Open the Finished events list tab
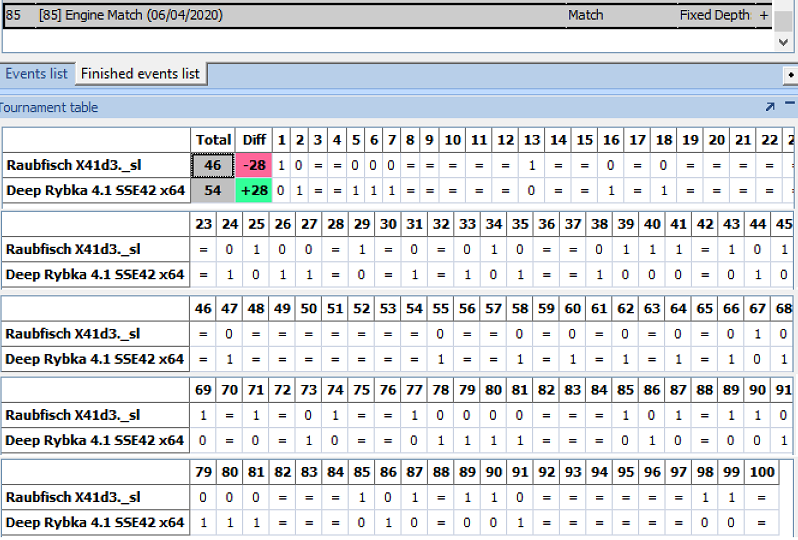Image resolution: width=798 pixels, height=540 pixels. click(140, 74)
